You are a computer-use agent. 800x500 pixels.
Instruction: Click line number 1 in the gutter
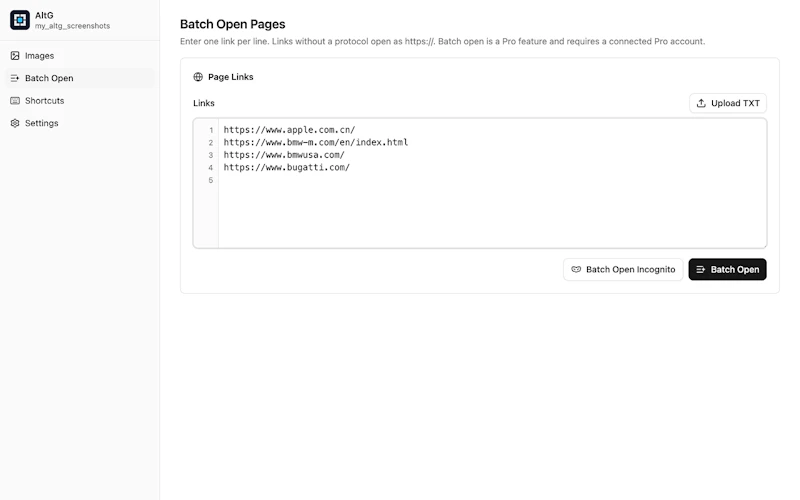(x=211, y=130)
